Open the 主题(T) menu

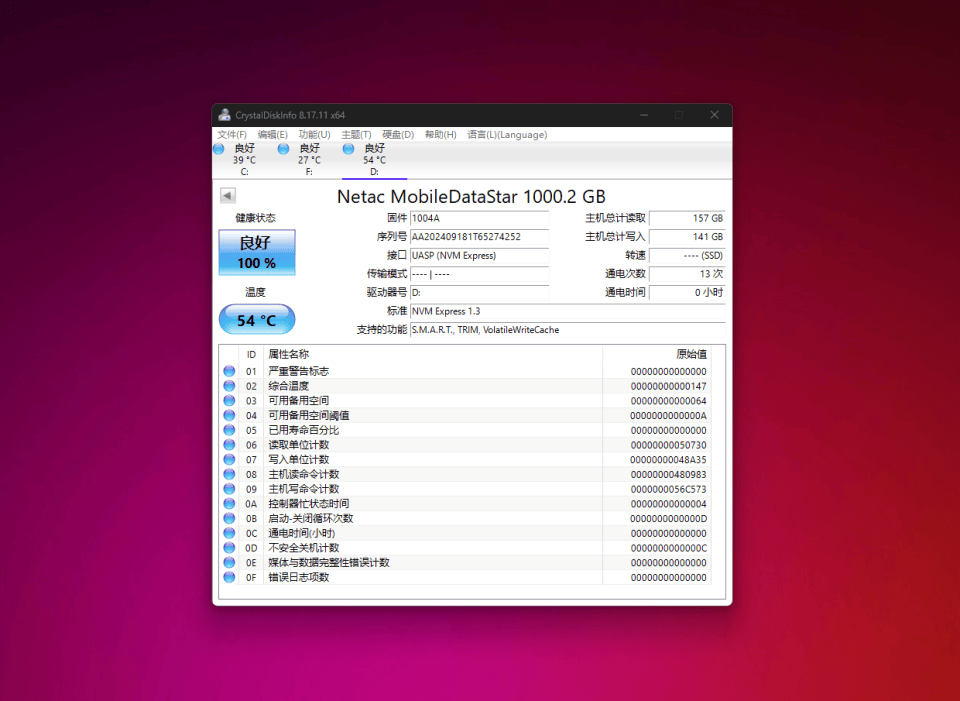(356, 135)
